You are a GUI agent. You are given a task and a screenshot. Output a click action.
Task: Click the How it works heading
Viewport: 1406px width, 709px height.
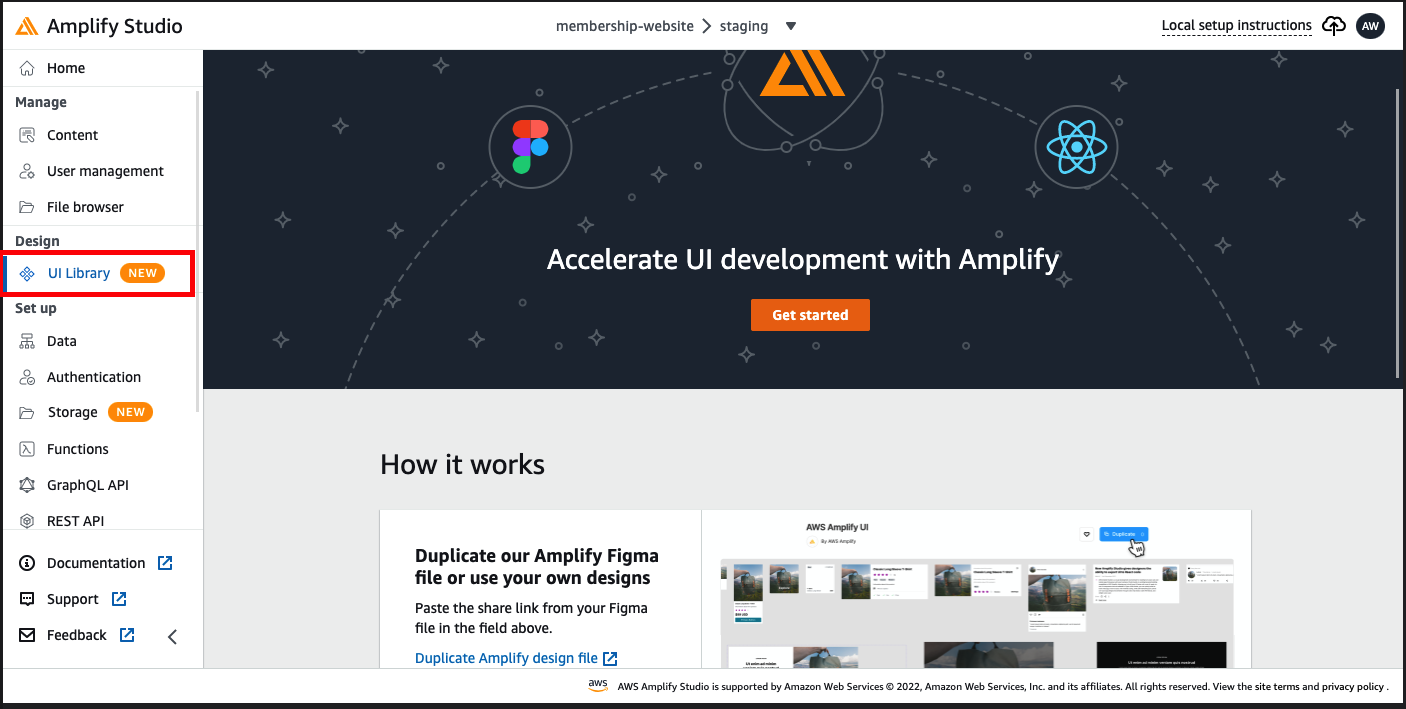click(463, 464)
